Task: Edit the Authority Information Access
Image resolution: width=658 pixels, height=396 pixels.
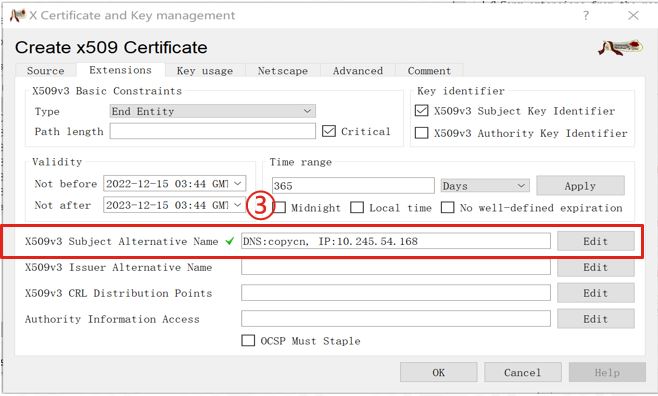Action: click(x=595, y=319)
